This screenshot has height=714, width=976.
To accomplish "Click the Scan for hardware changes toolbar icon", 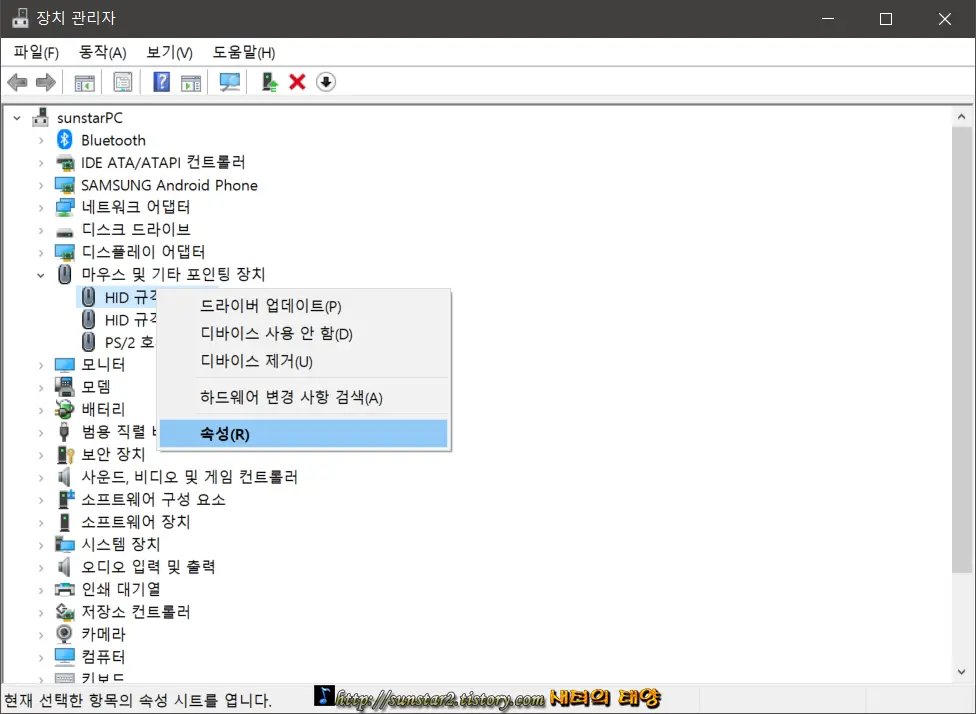I will [229, 81].
